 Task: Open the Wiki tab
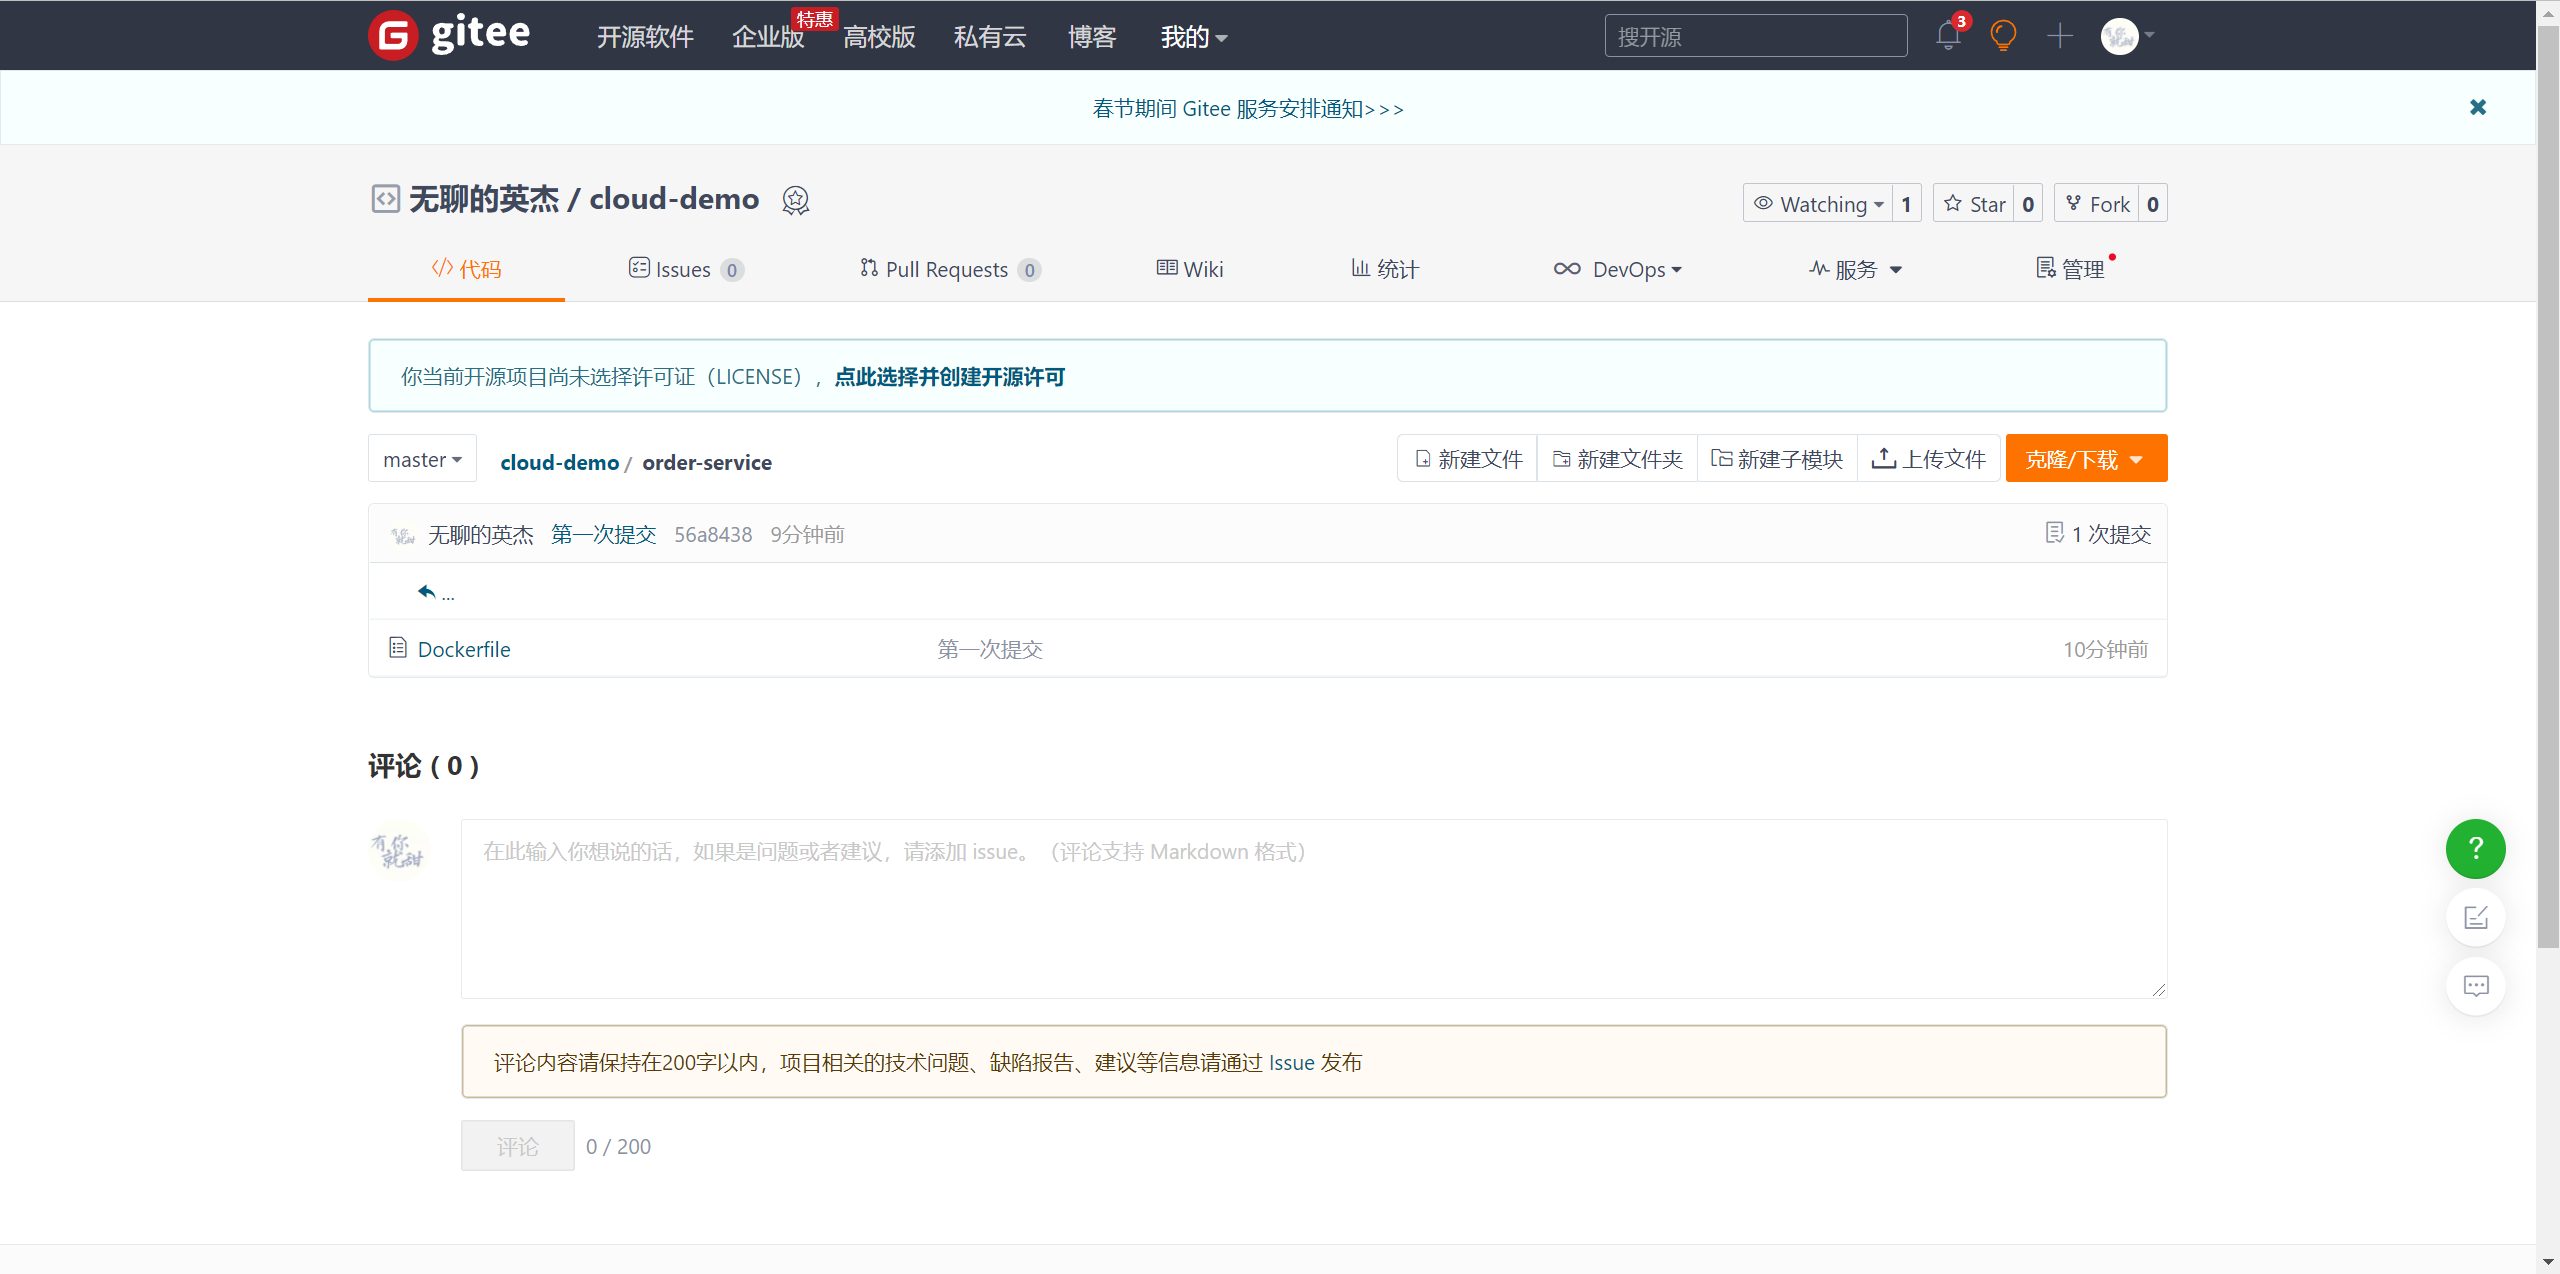tap(1190, 269)
